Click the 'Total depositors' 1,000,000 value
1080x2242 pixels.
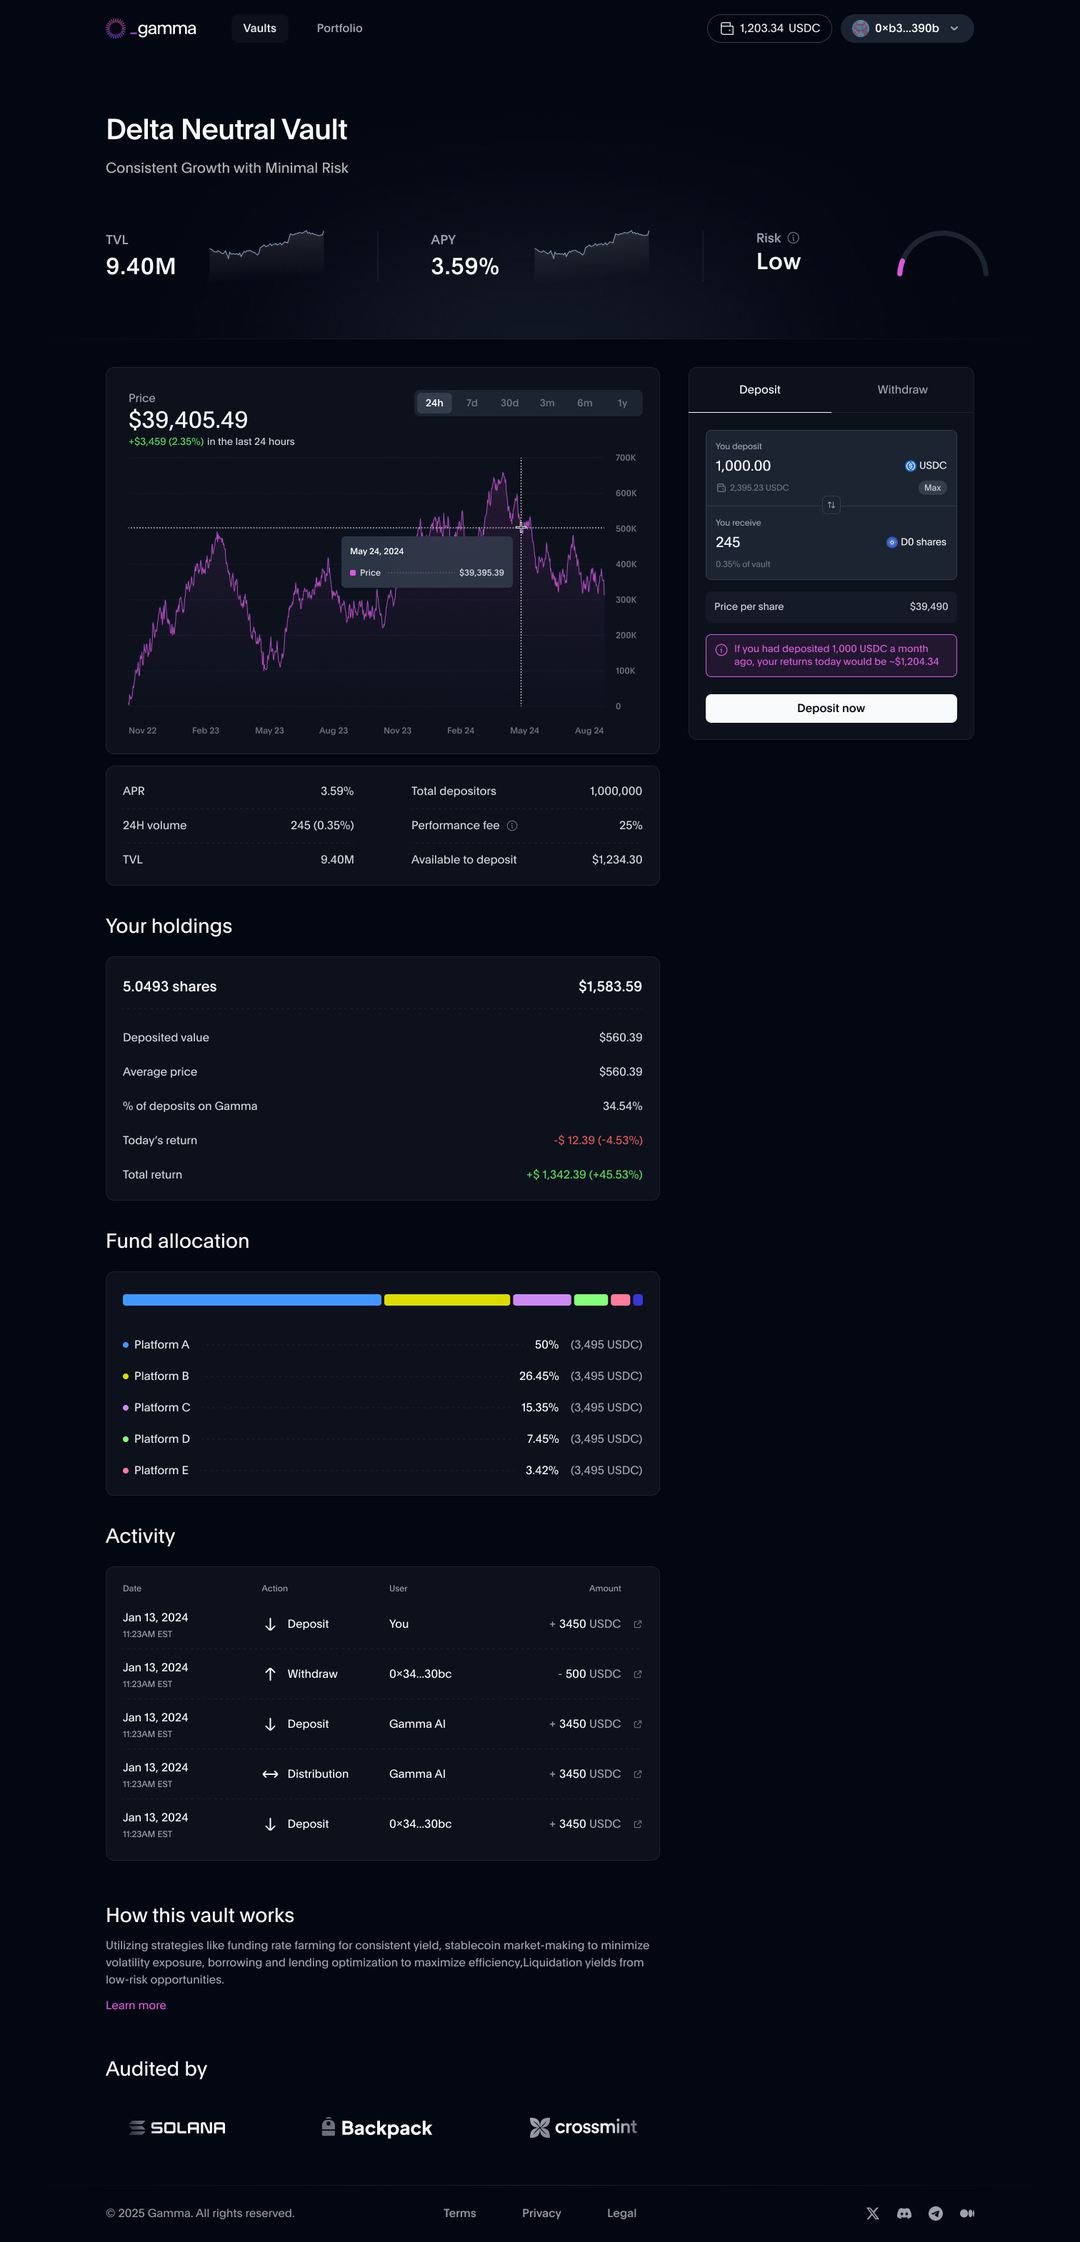tap(616, 791)
